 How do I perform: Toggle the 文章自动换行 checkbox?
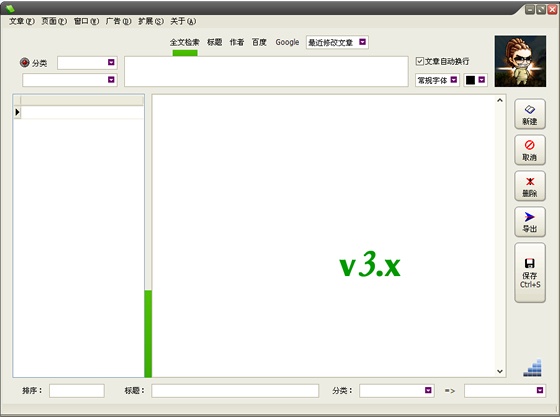click(x=420, y=61)
